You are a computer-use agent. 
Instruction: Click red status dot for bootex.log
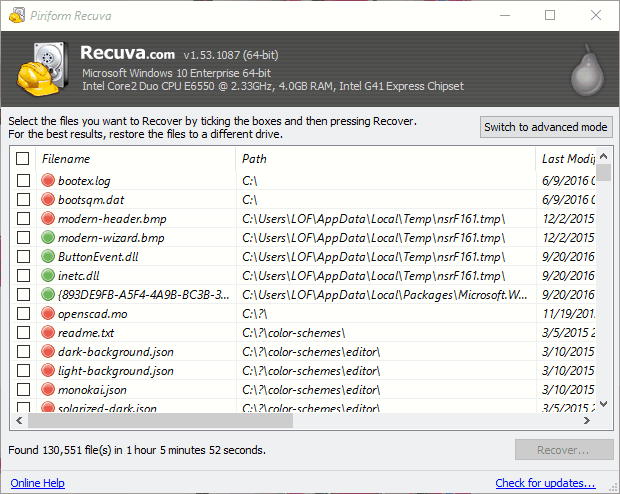(48, 180)
